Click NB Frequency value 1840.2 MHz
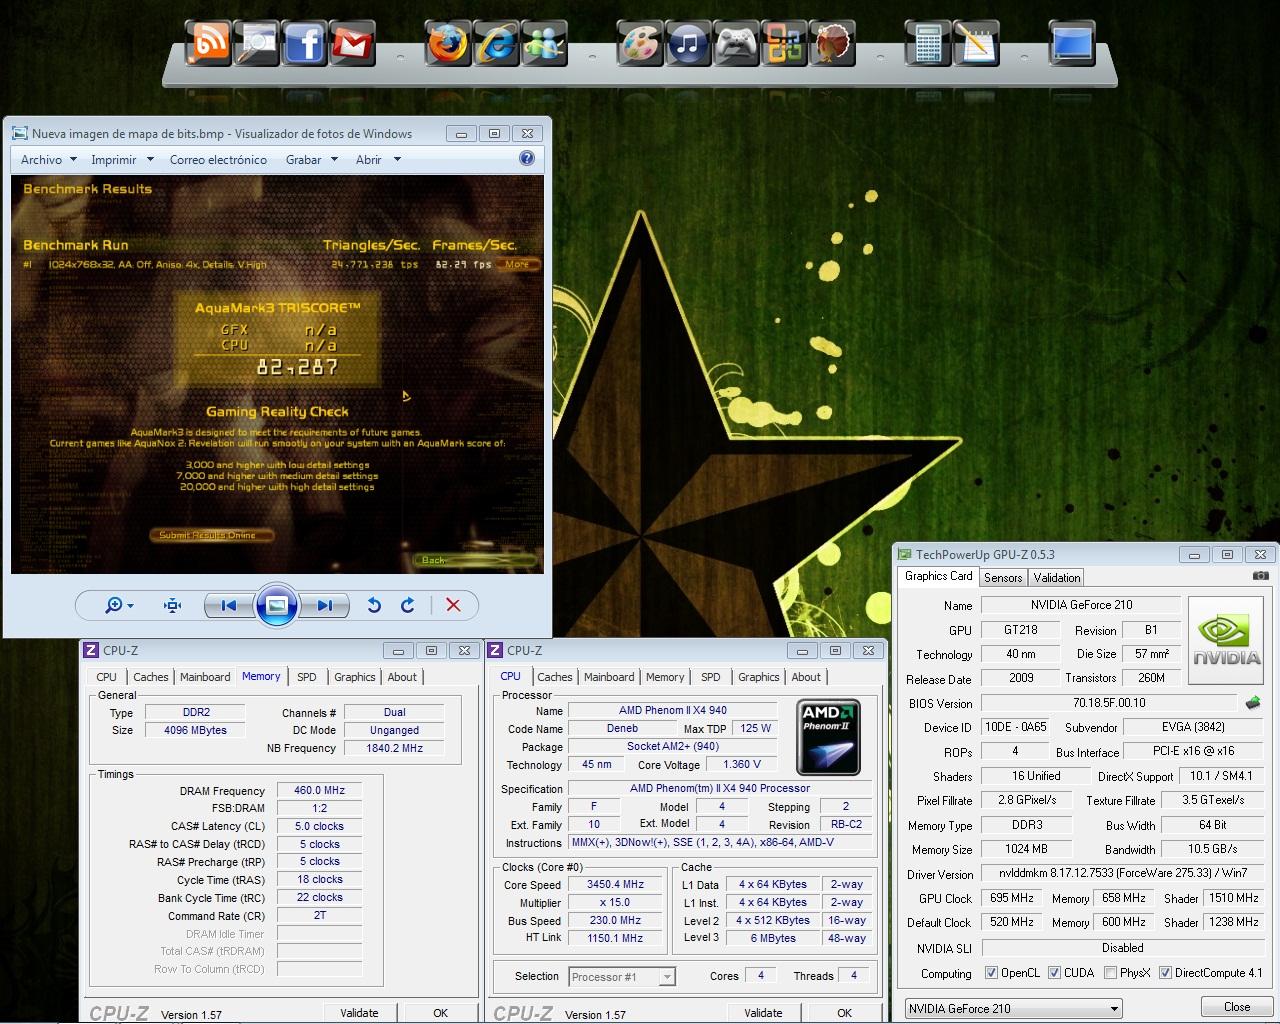The height and width of the screenshot is (1024, 1280). [394, 748]
